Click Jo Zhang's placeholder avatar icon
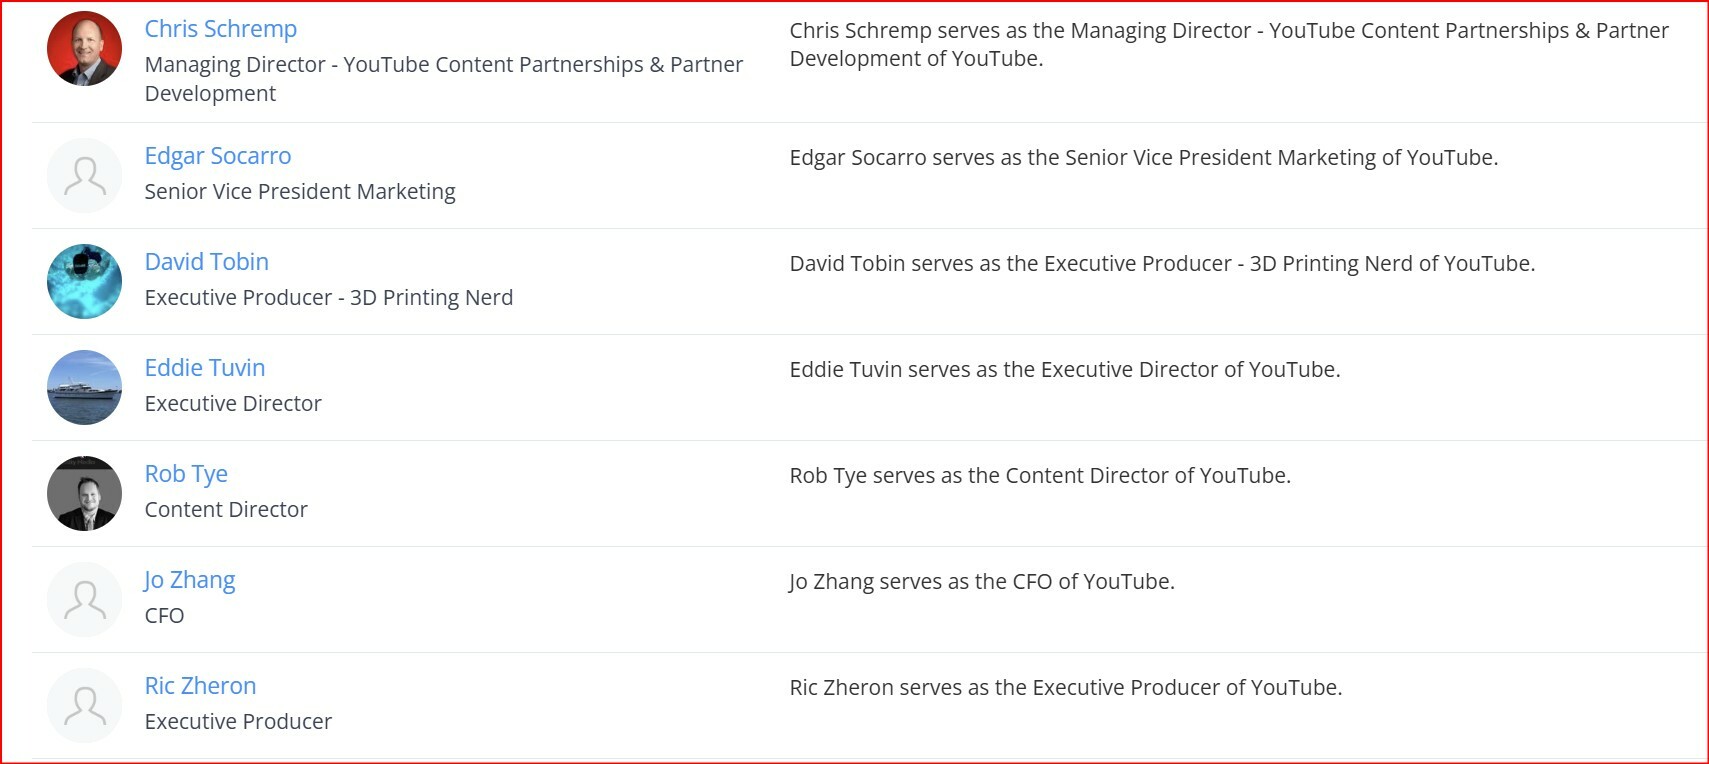Image resolution: width=1709 pixels, height=764 pixels. pyautogui.click(x=84, y=600)
